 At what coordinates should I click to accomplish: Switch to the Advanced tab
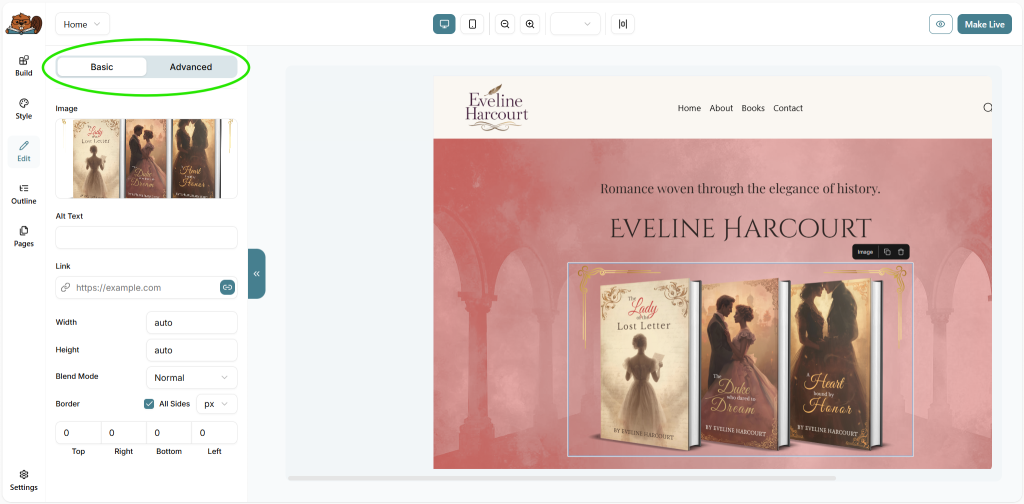coord(191,67)
